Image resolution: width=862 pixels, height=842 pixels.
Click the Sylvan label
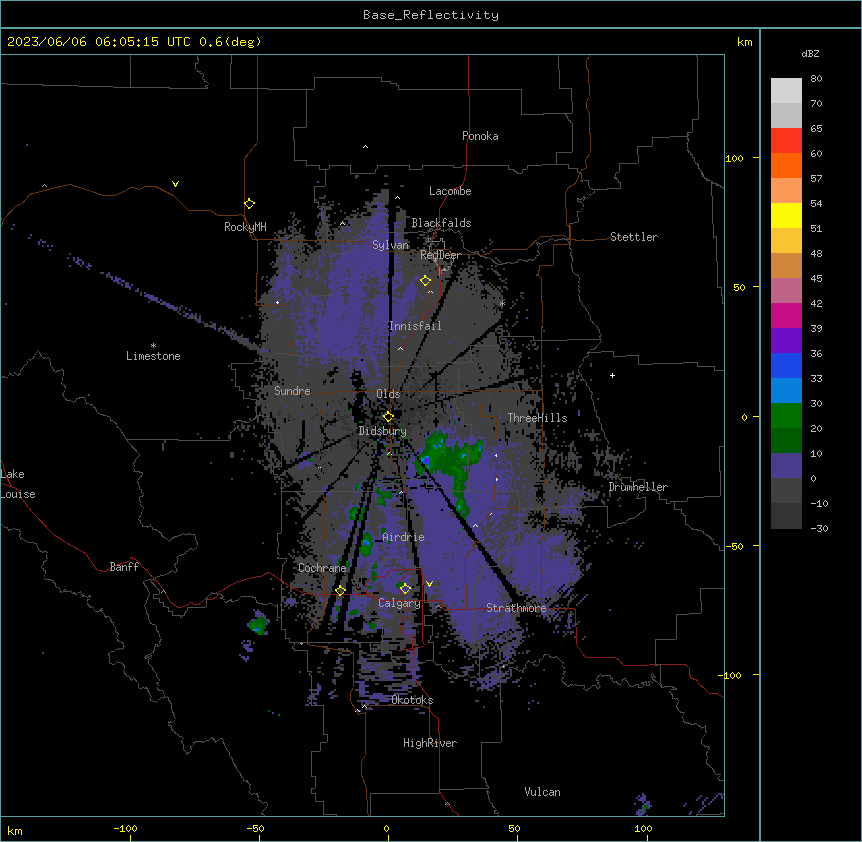pos(390,245)
